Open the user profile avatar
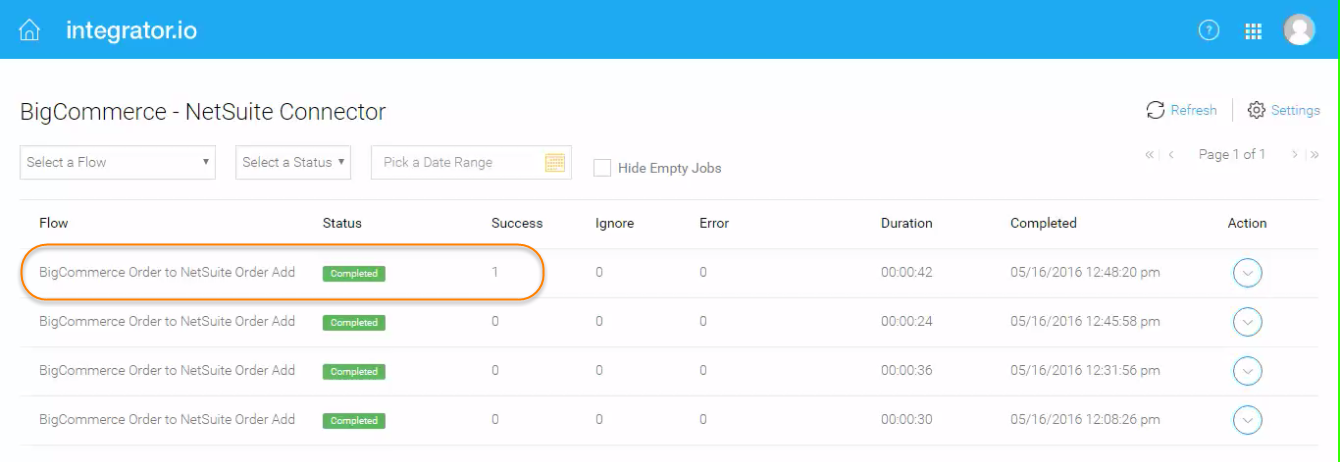 tap(1299, 30)
